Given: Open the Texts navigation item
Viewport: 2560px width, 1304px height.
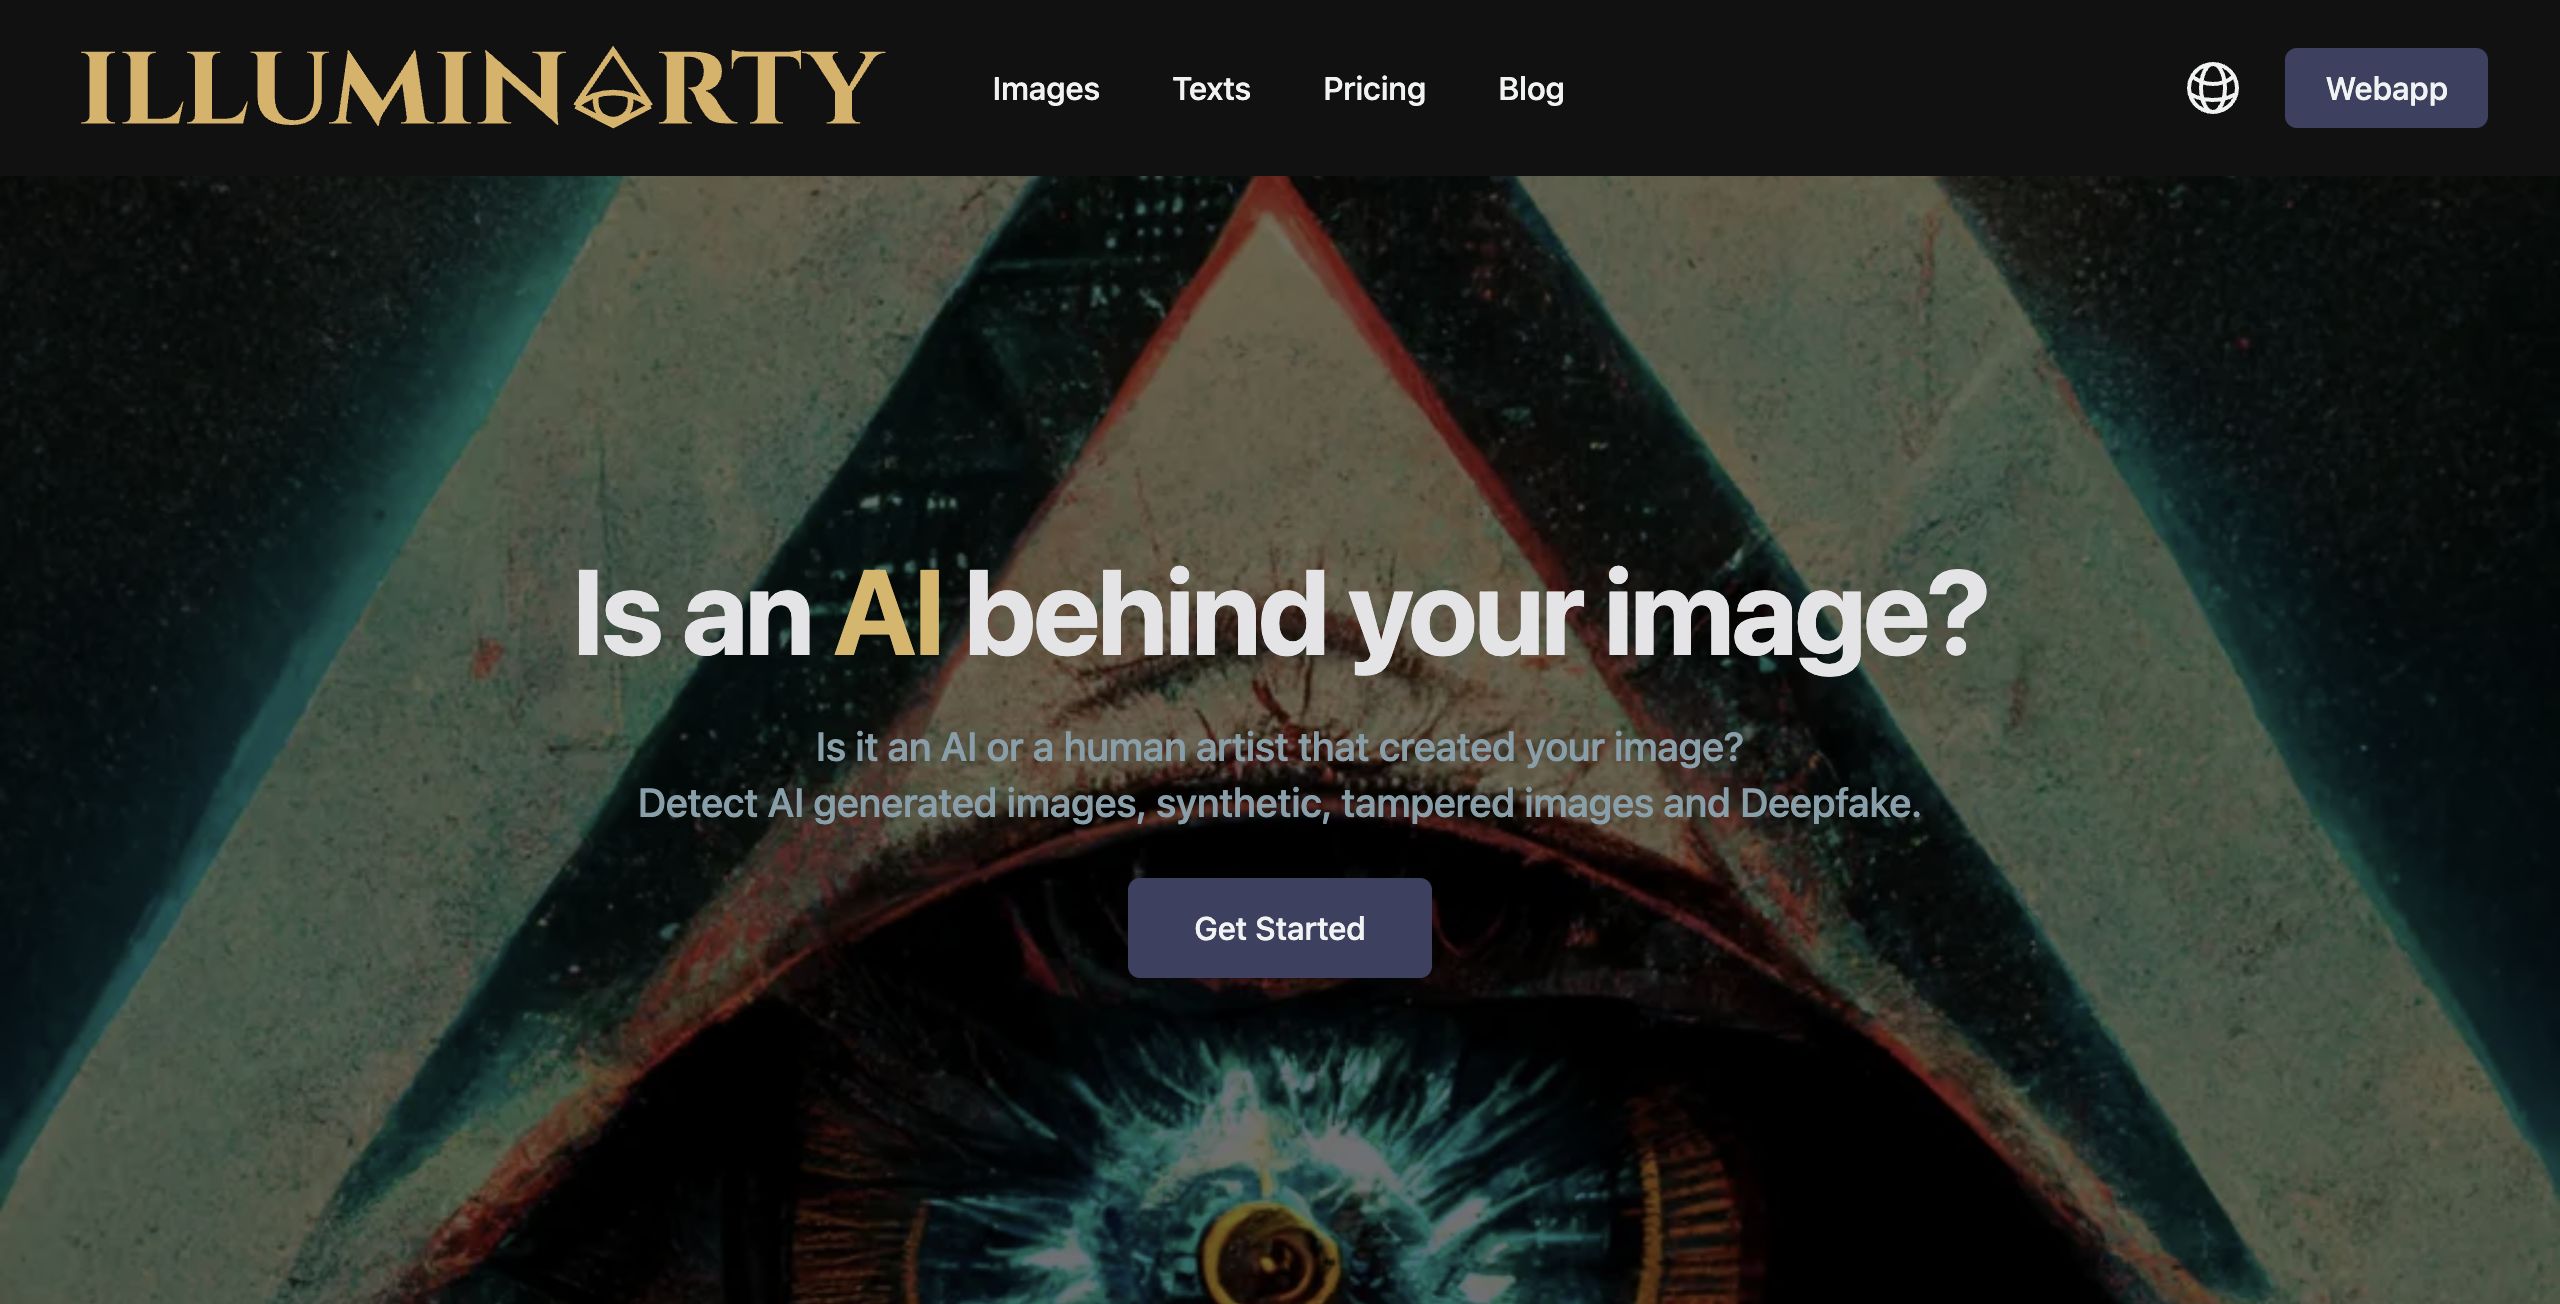Looking at the screenshot, I should [x=1211, y=89].
